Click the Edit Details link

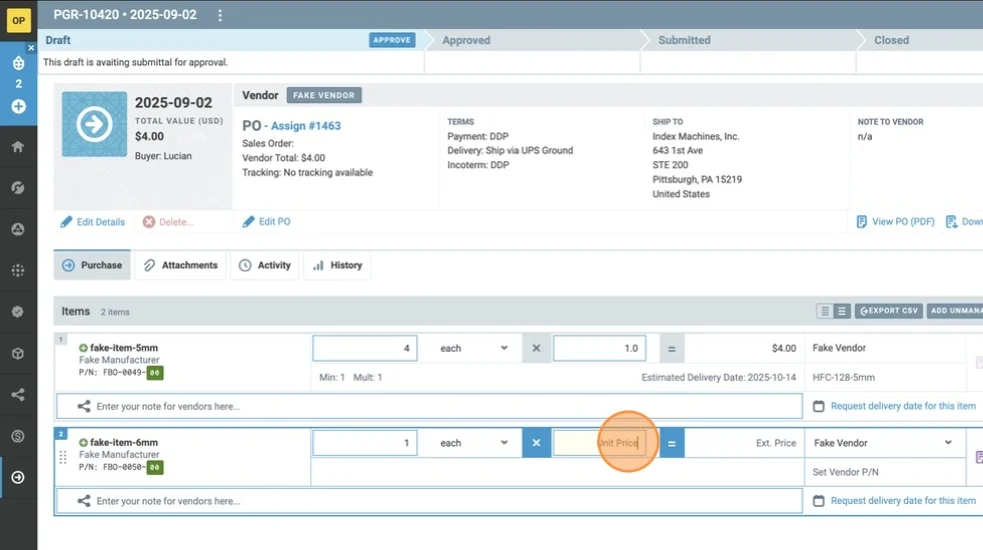click(x=93, y=222)
